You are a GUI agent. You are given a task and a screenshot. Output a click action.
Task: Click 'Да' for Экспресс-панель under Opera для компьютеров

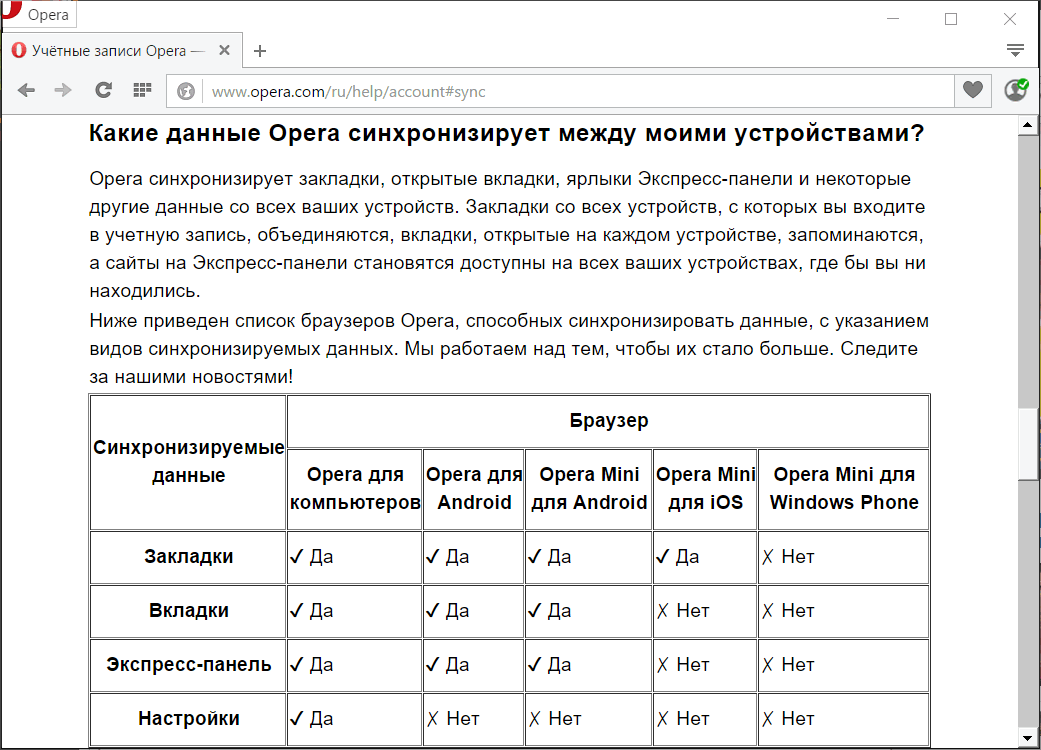(312, 665)
